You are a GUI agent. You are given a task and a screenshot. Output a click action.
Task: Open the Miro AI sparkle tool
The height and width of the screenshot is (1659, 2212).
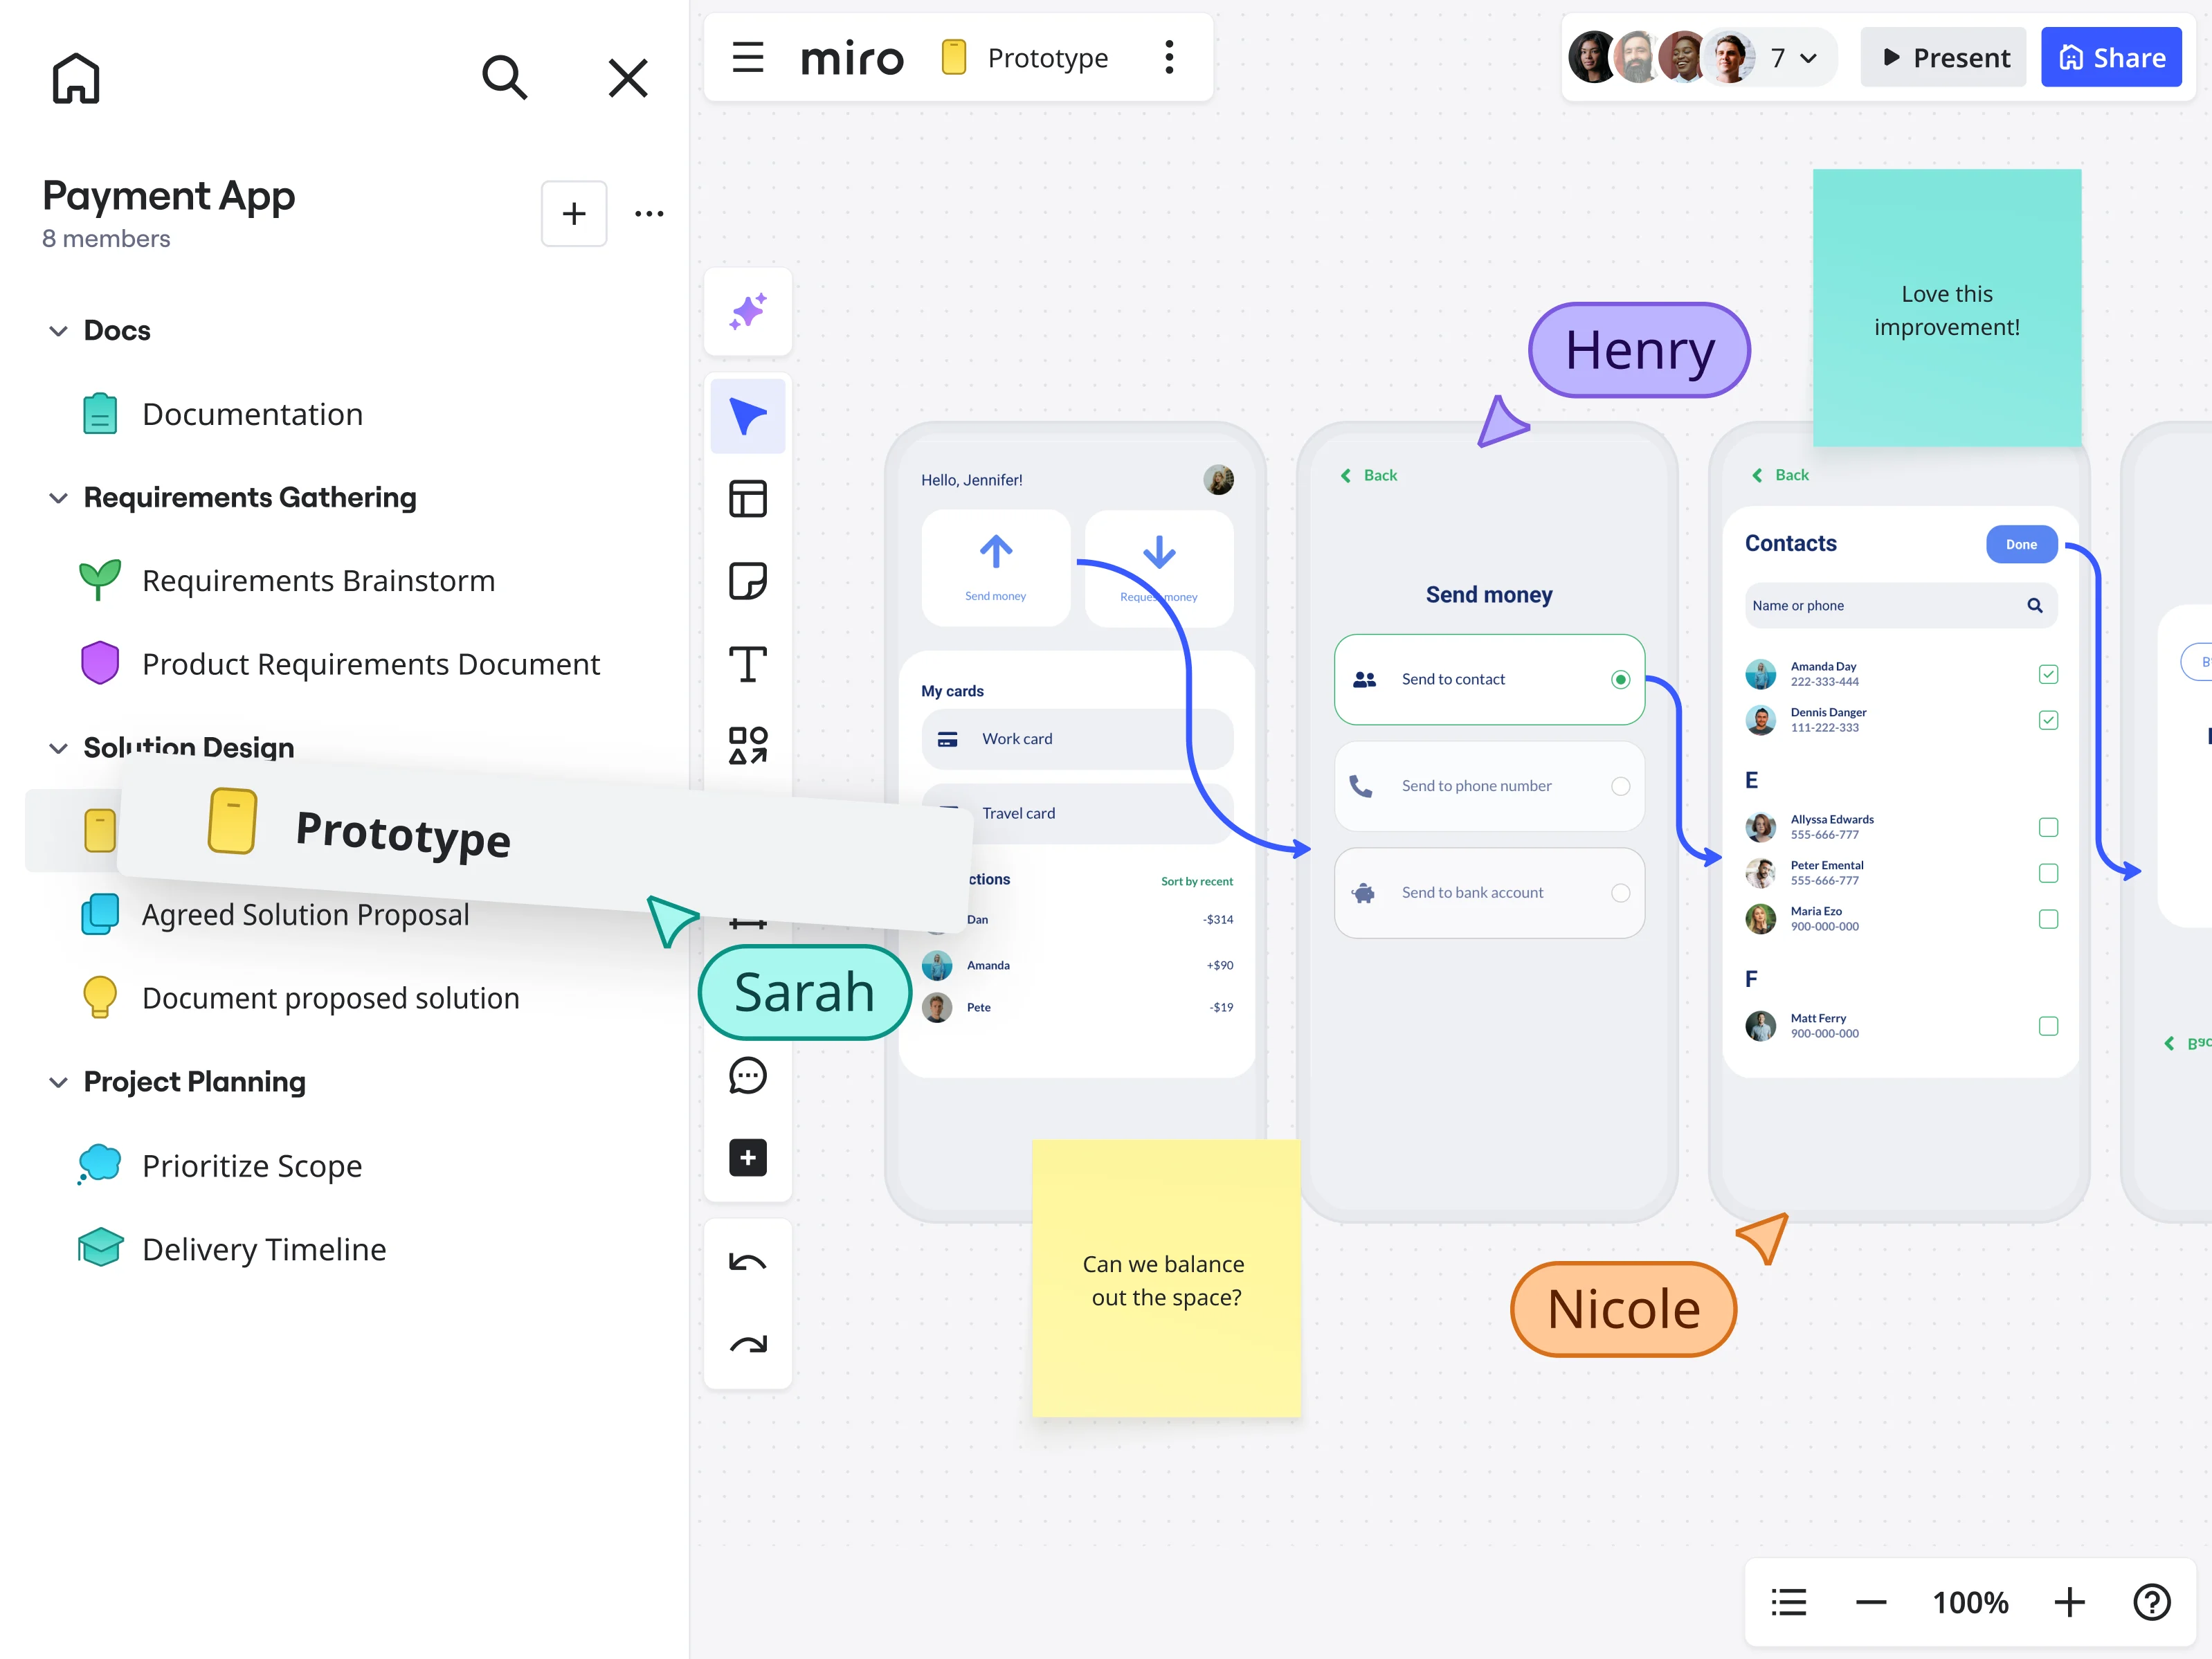tap(747, 312)
